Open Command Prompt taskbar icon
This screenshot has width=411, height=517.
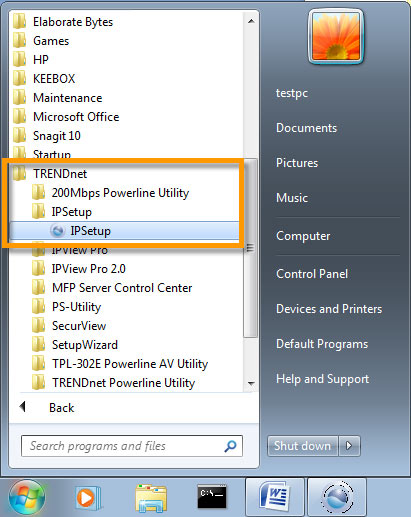click(x=212, y=497)
